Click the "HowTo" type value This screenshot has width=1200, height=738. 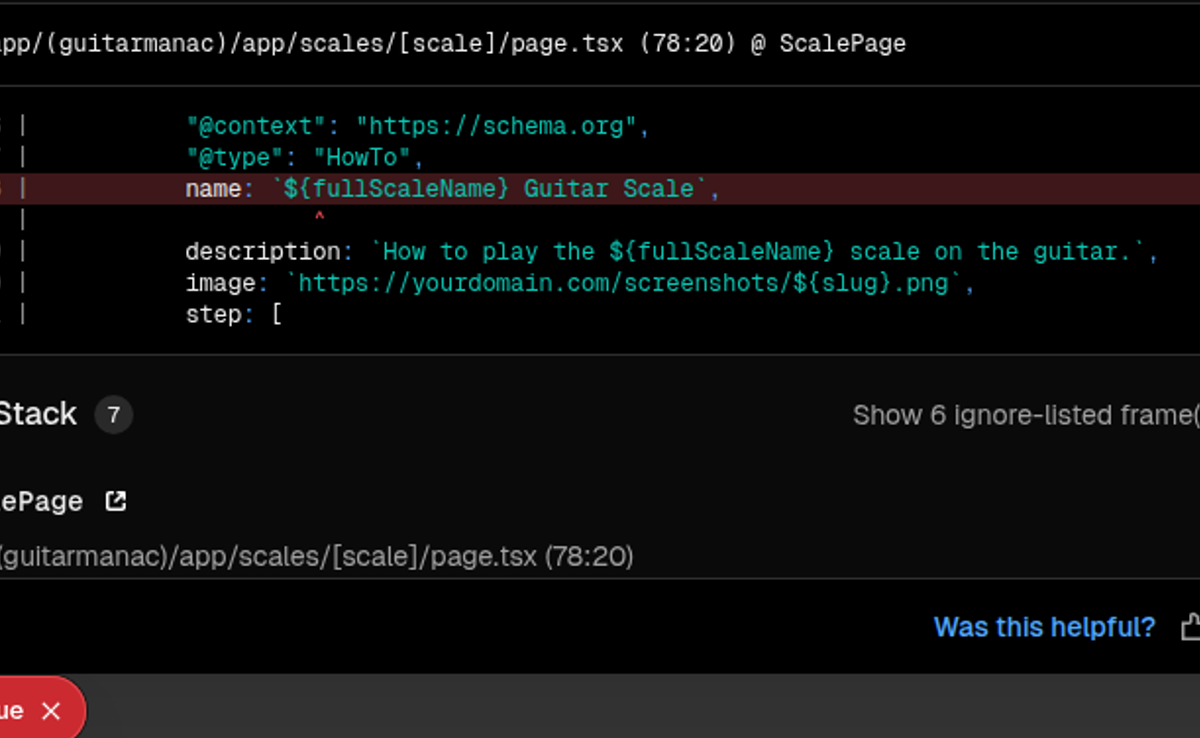pyautogui.click(x=362, y=158)
